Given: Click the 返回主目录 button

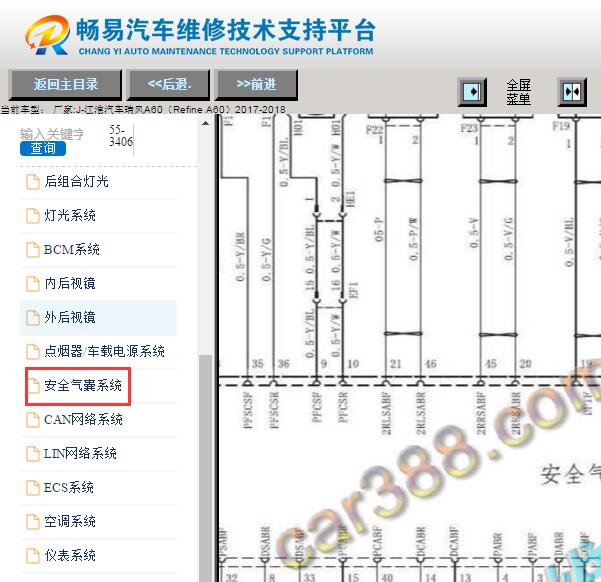Looking at the screenshot, I should (65, 84).
